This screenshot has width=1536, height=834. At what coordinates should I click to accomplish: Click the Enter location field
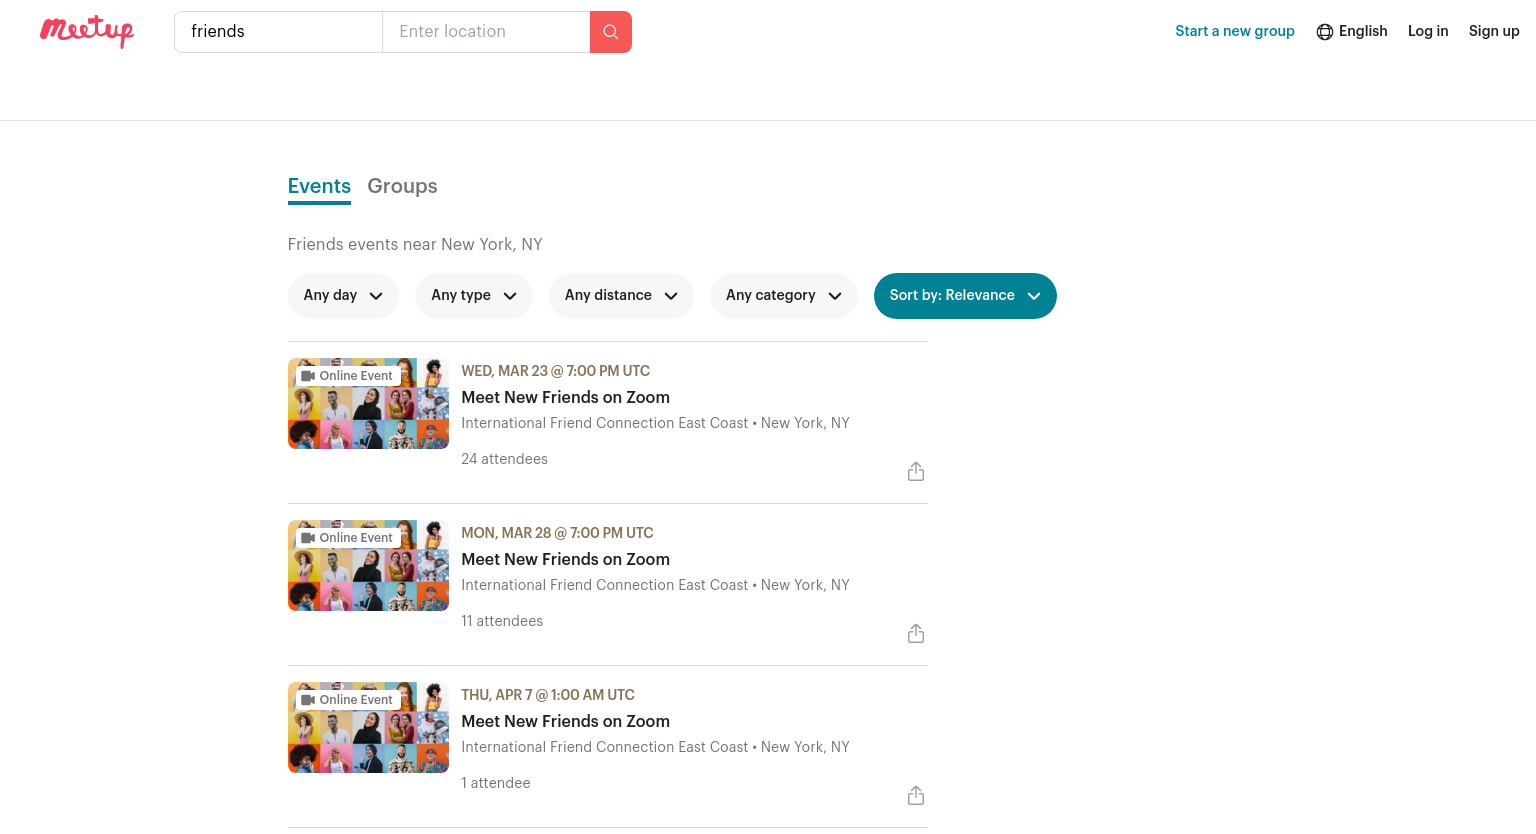pos(486,32)
